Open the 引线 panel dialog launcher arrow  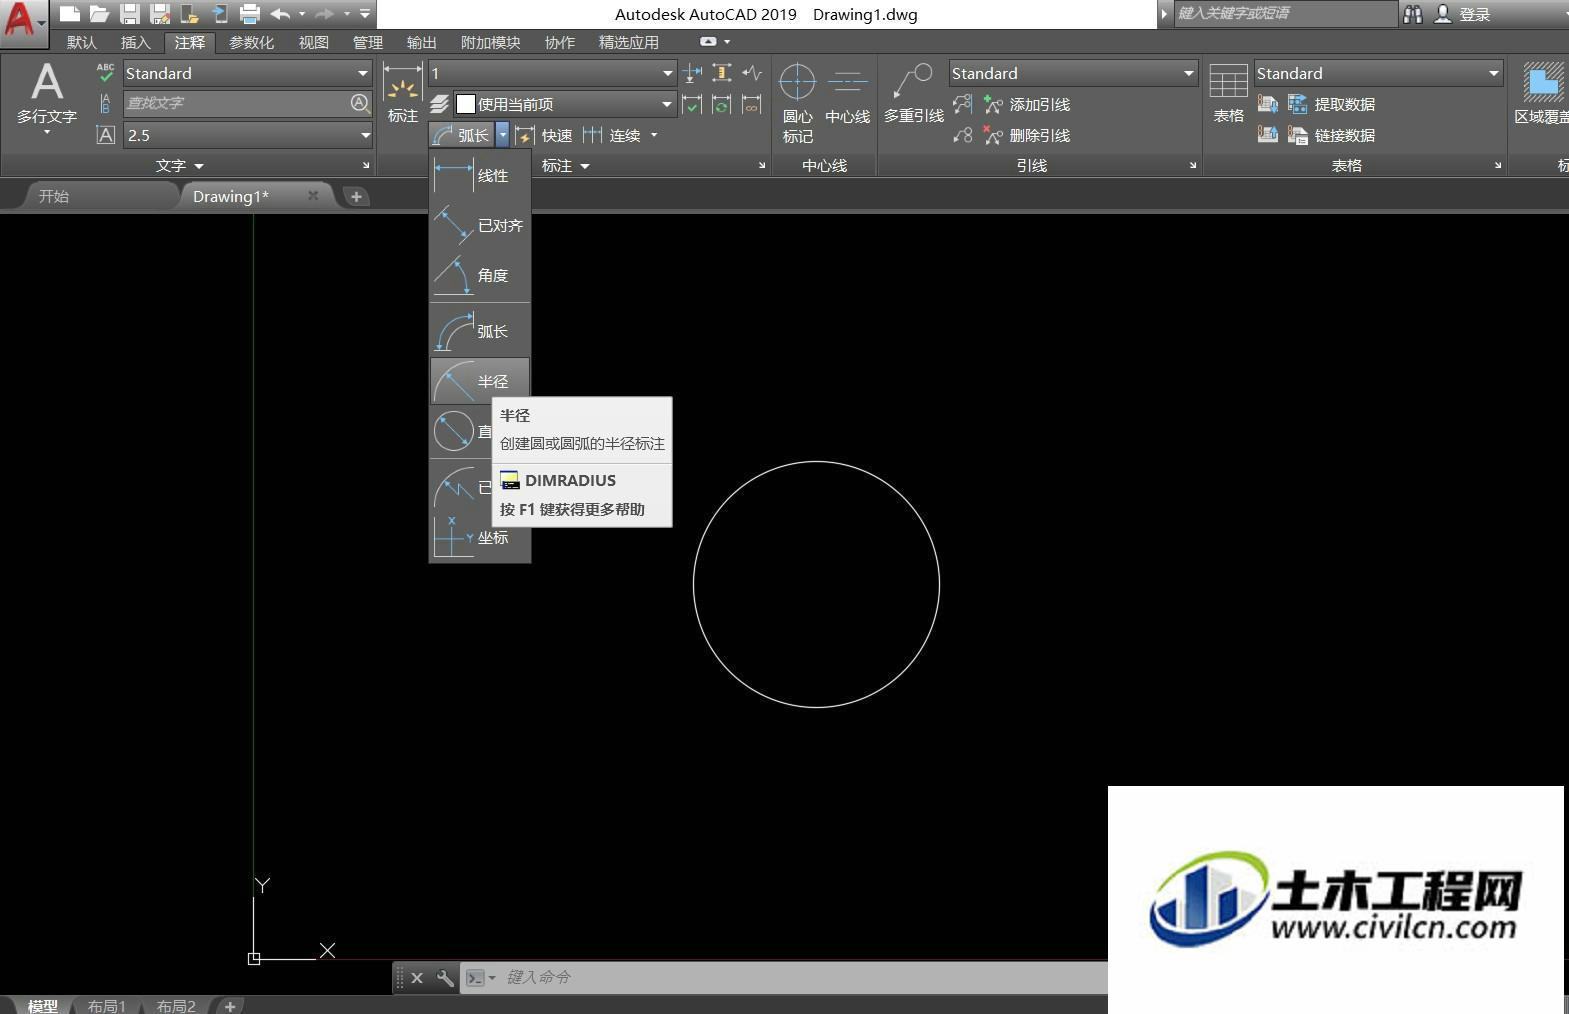[1193, 166]
